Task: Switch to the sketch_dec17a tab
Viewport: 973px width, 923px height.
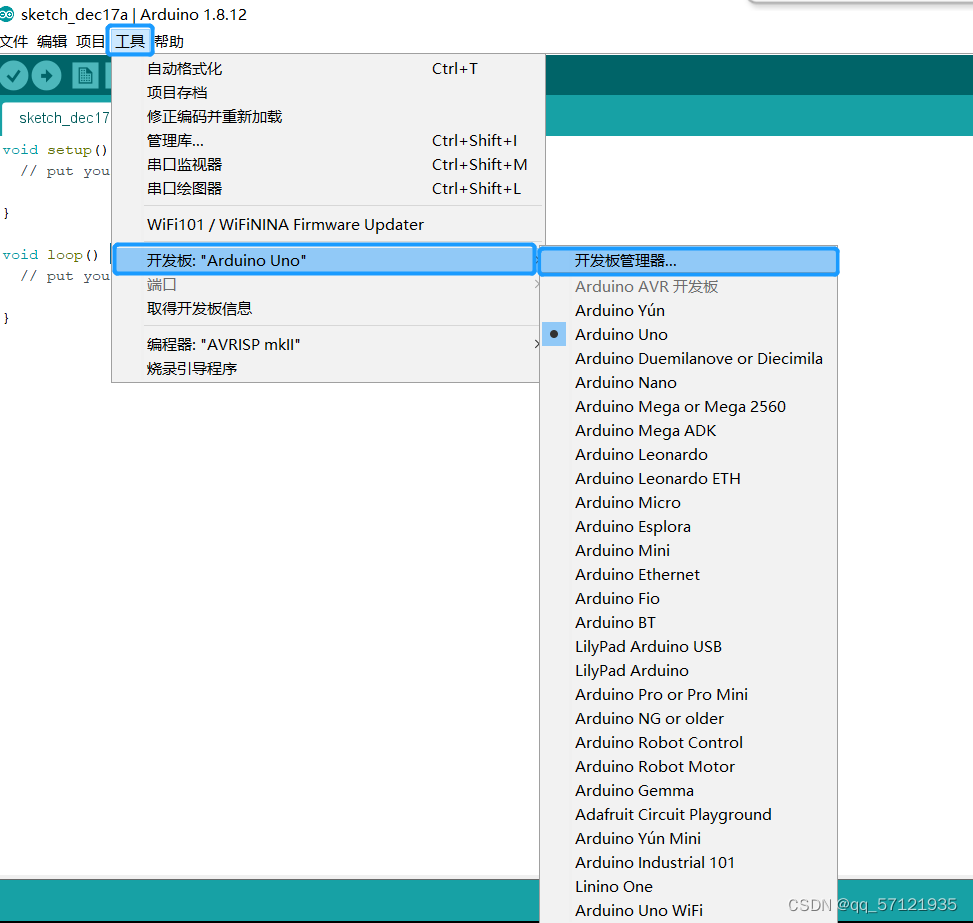Action: coord(59,118)
